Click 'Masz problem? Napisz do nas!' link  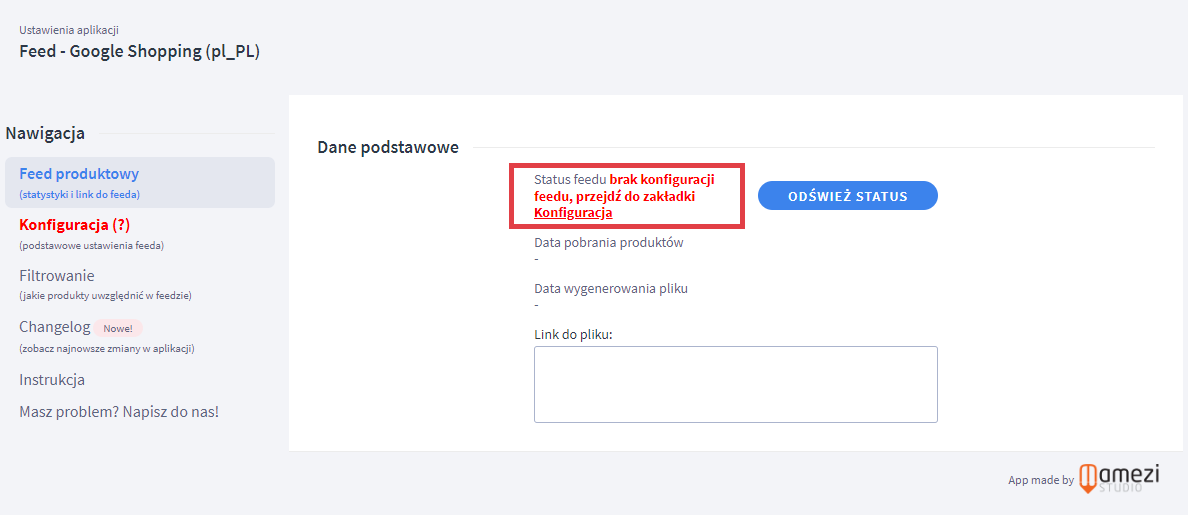point(119,412)
